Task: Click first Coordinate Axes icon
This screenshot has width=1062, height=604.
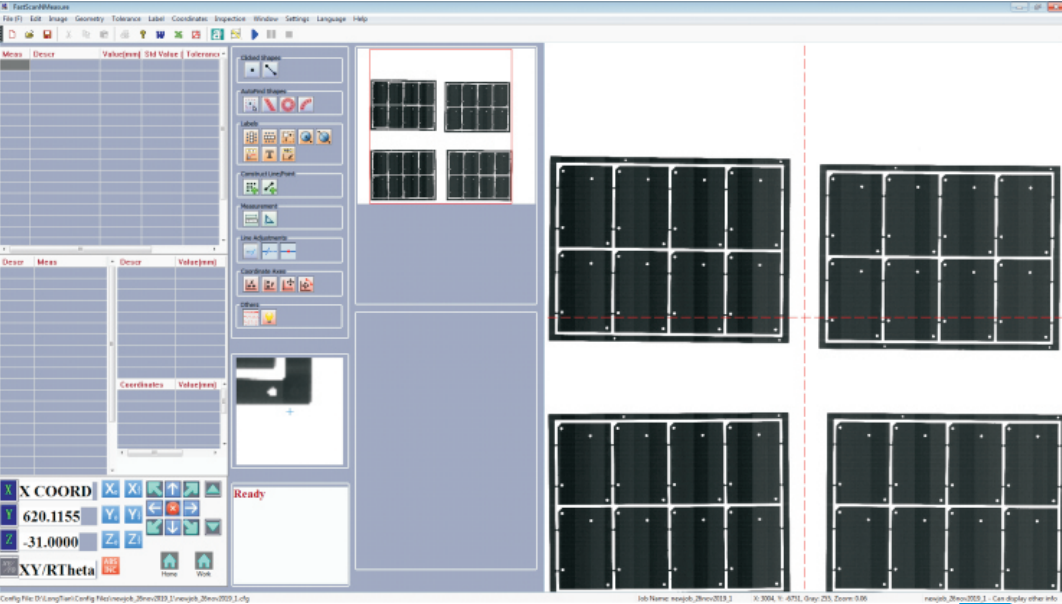Action: 251,284
